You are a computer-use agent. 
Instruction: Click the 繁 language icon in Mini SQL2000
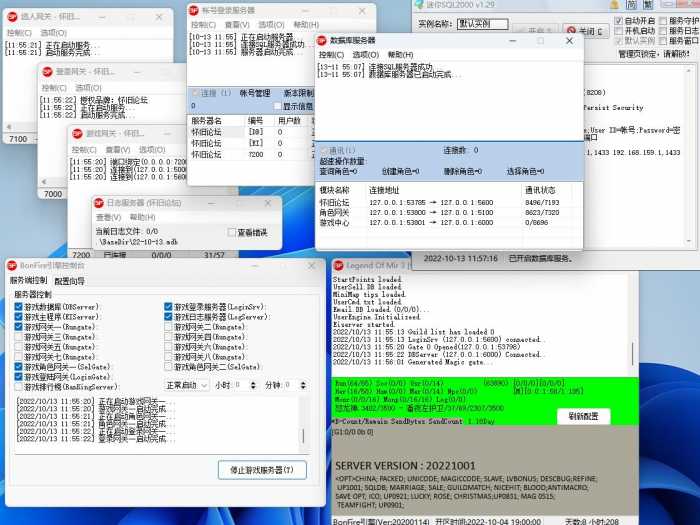[648, 4]
